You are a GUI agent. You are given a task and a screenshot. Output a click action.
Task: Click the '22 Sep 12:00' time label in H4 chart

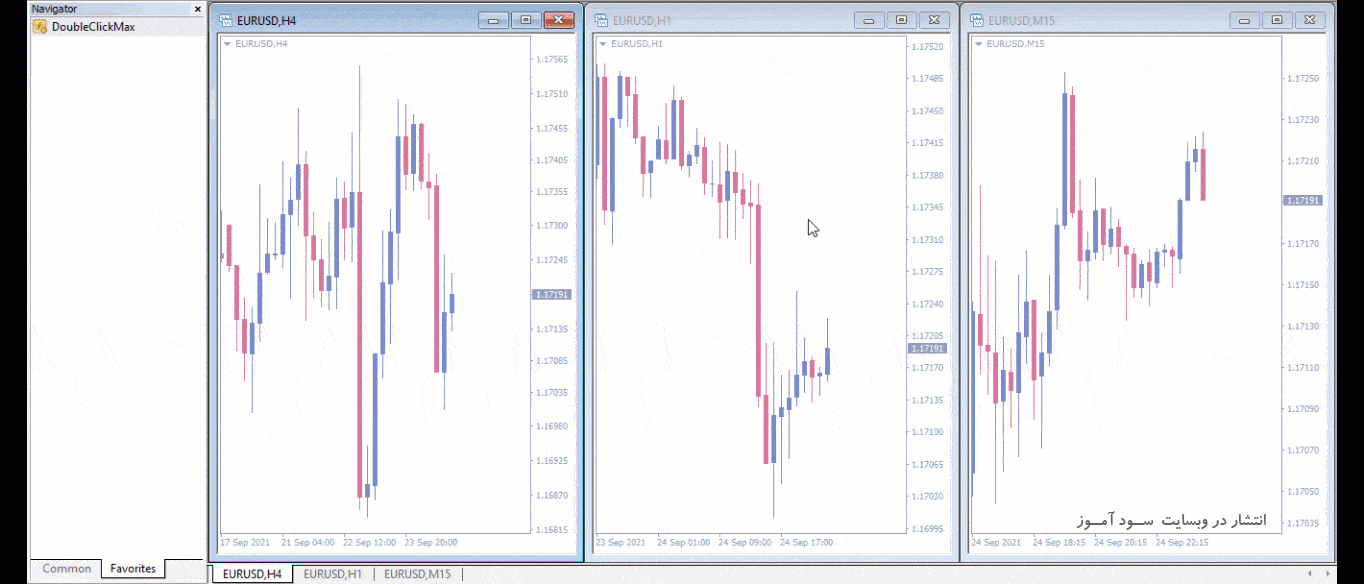click(370, 542)
